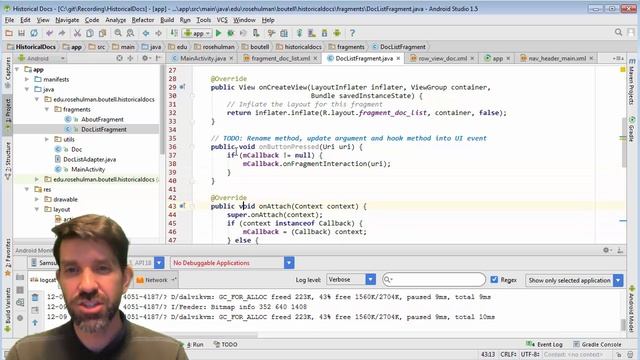This screenshot has width=640, height=360.
Task: Toggle the Captures tool window button
Action: point(8,72)
